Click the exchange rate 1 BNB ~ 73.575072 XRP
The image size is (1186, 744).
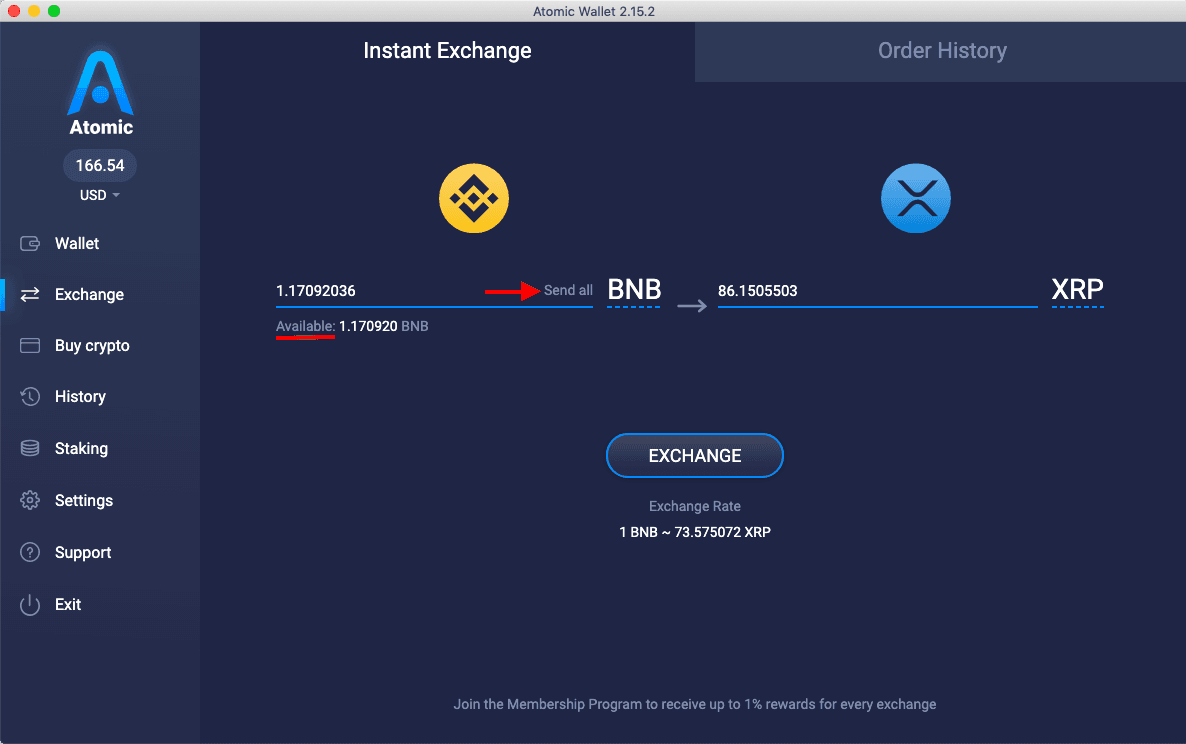(x=694, y=532)
